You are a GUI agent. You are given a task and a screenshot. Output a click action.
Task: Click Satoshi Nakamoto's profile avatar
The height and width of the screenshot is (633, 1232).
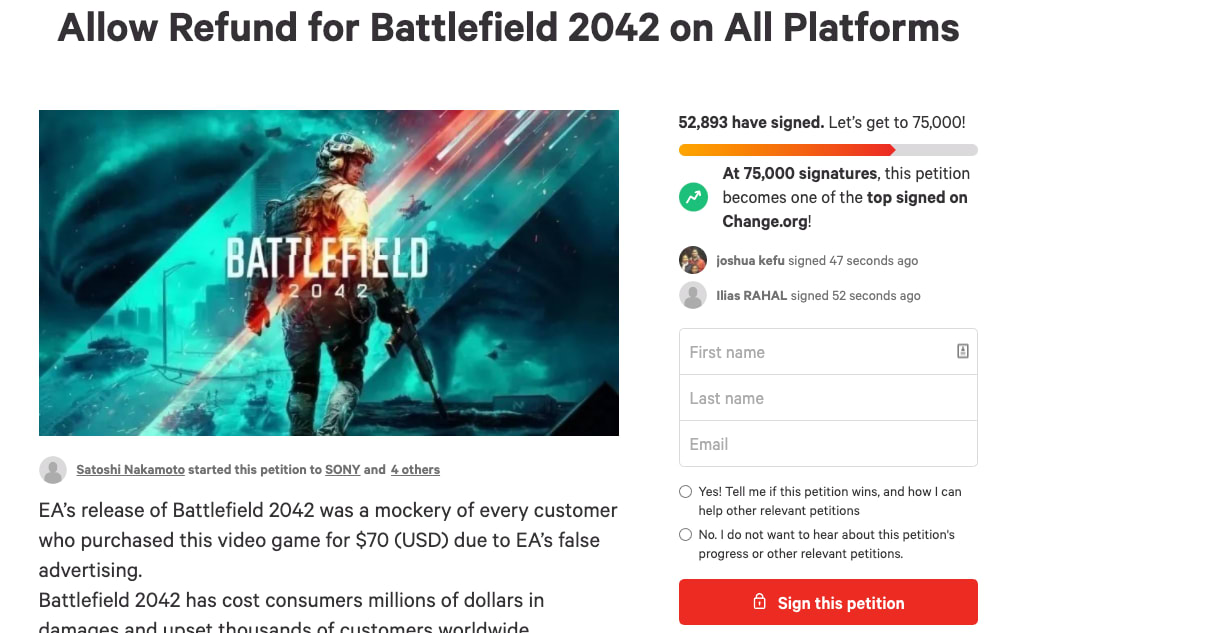pos(53,470)
